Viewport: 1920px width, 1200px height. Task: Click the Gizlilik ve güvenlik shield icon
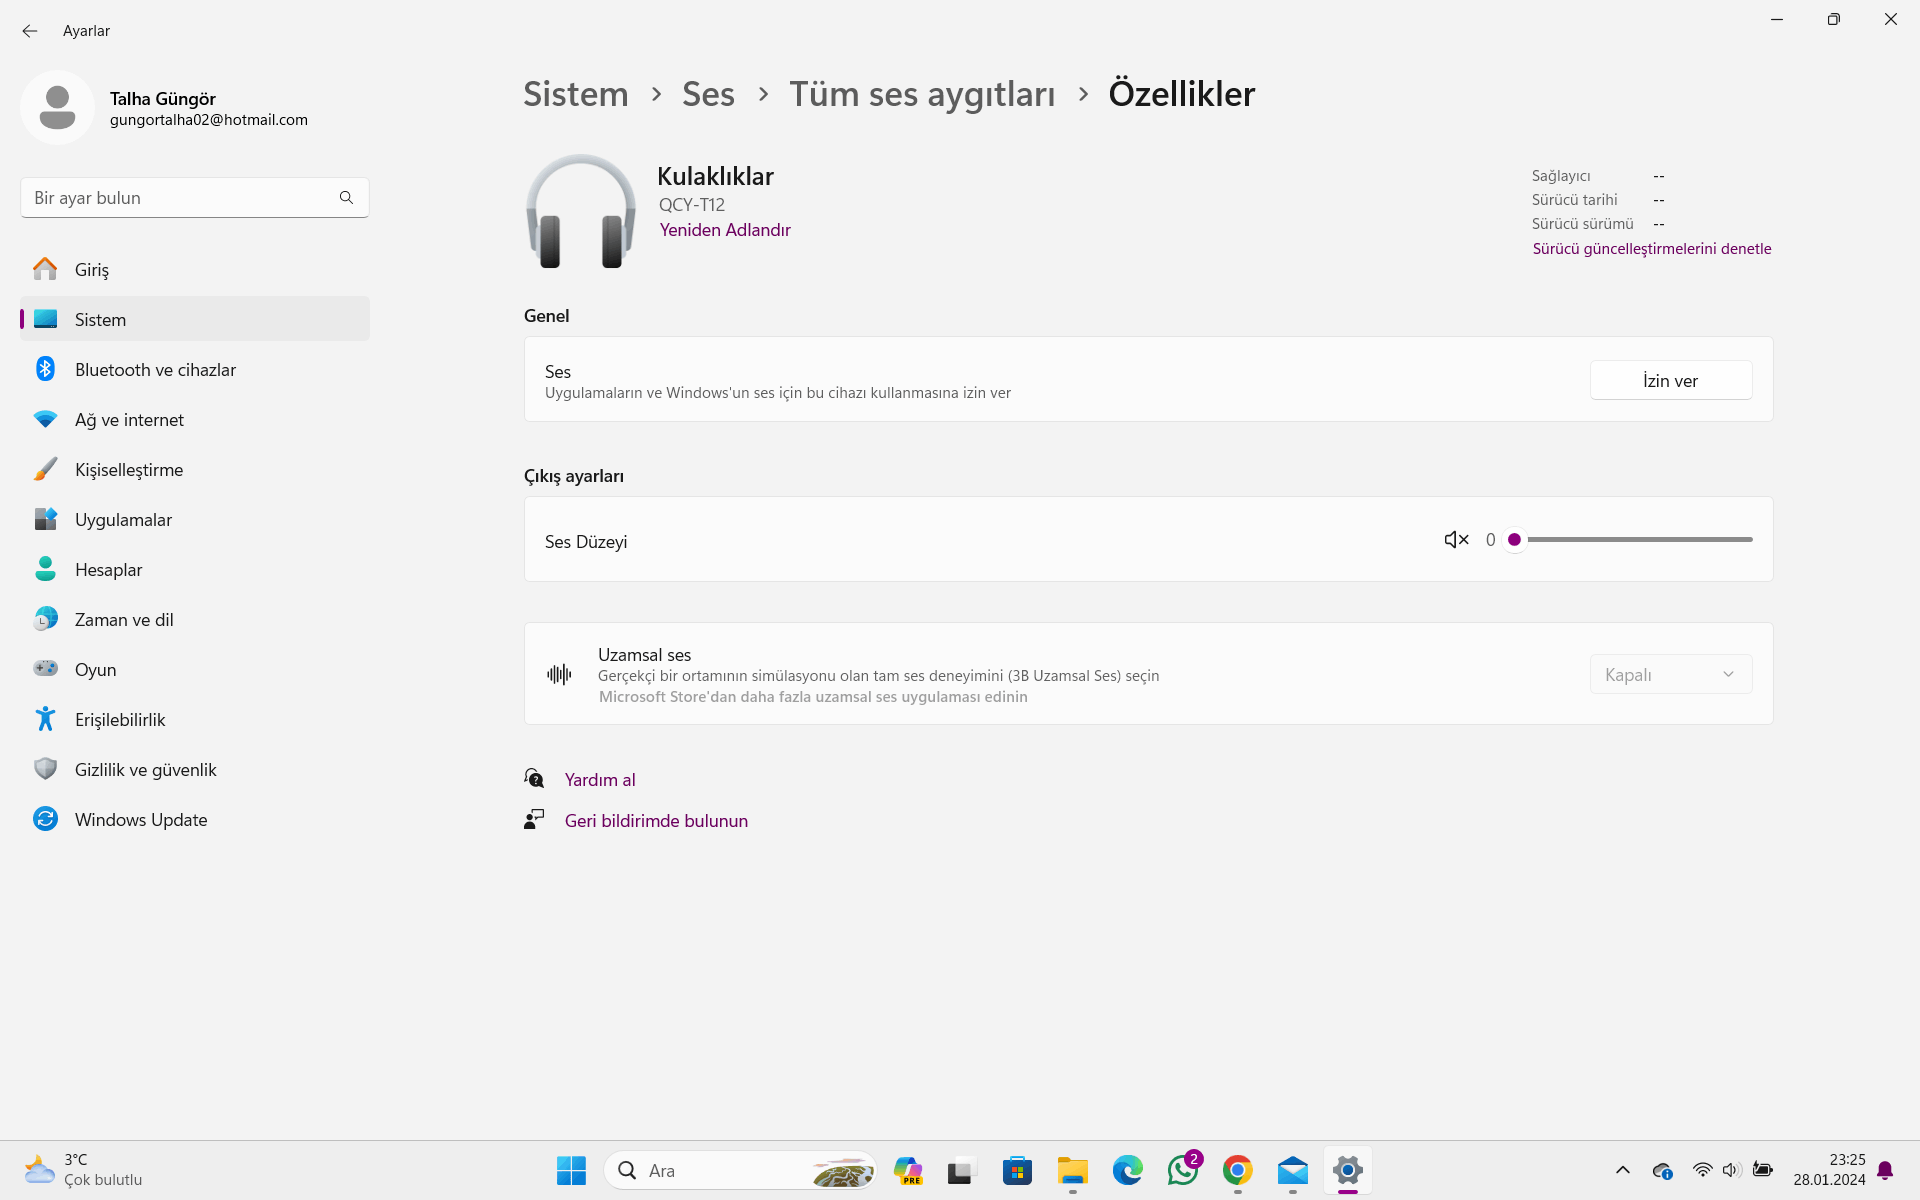(x=45, y=769)
